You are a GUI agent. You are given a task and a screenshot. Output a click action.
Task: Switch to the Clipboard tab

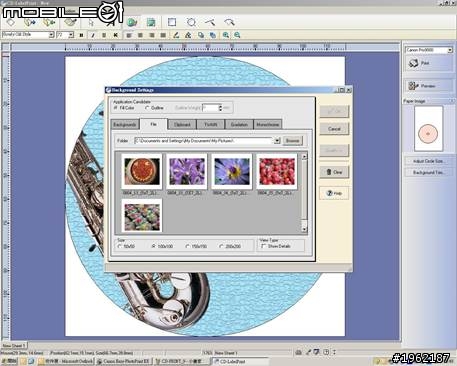point(182,125)
